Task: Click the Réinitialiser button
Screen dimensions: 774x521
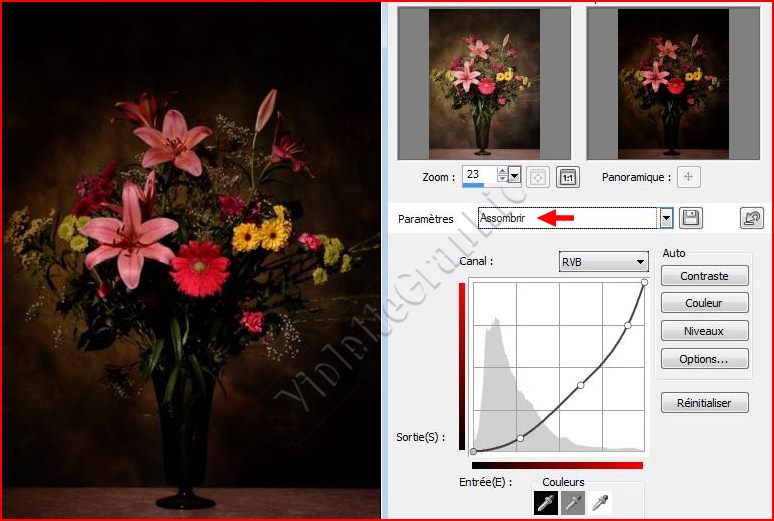Action: point(704,403)
